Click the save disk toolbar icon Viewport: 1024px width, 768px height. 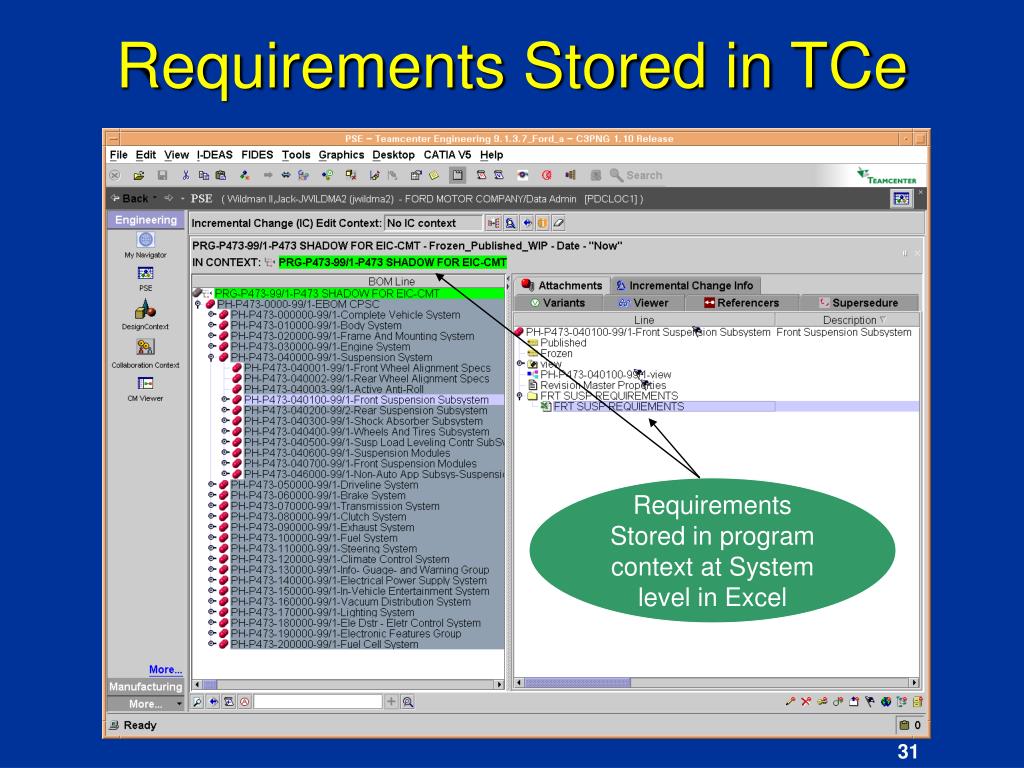[x=162, y=175]
